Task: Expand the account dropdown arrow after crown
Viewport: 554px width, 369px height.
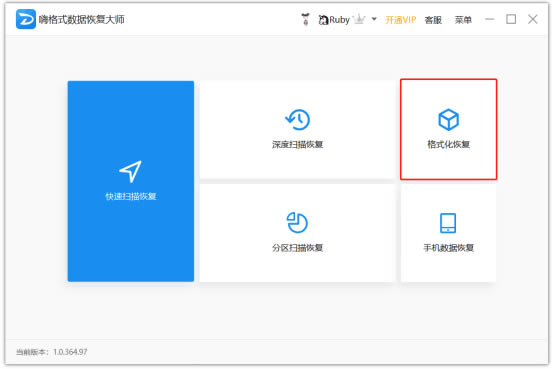Action: 374,19
